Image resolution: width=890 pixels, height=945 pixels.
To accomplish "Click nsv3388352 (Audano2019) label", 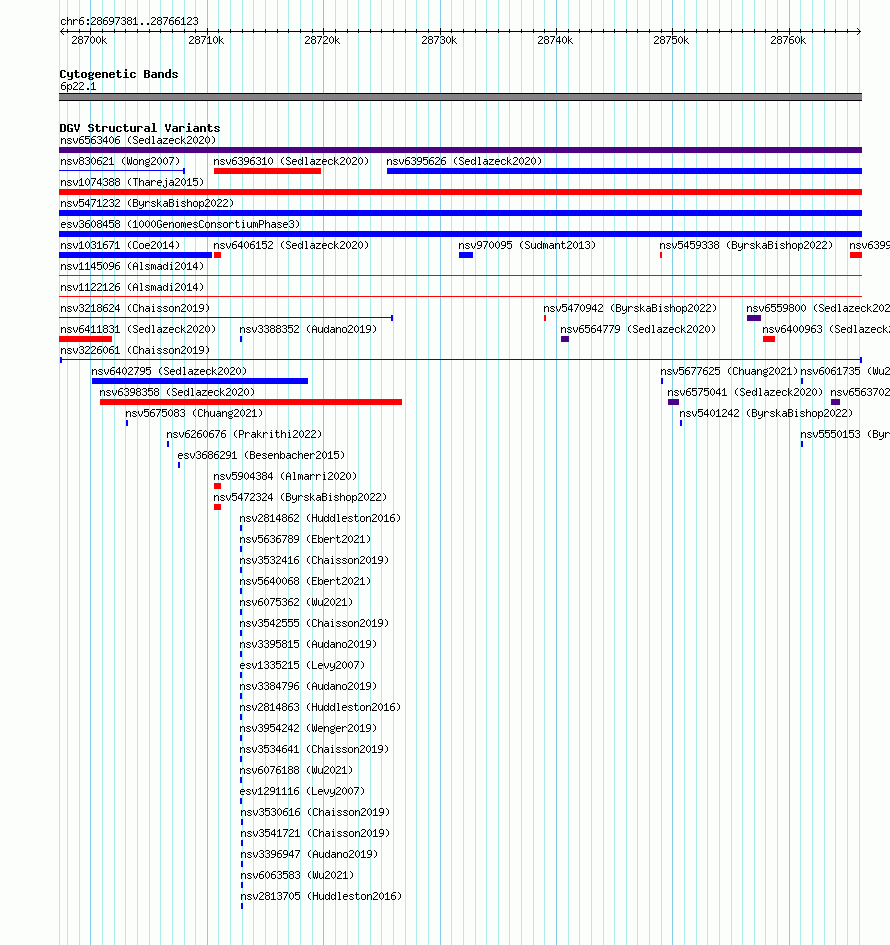I will (x=308, y=330).
